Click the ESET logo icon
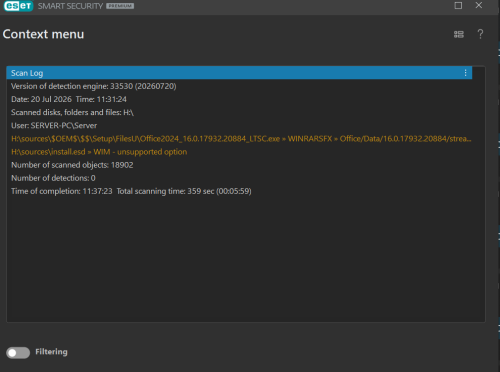 (18, 6)
